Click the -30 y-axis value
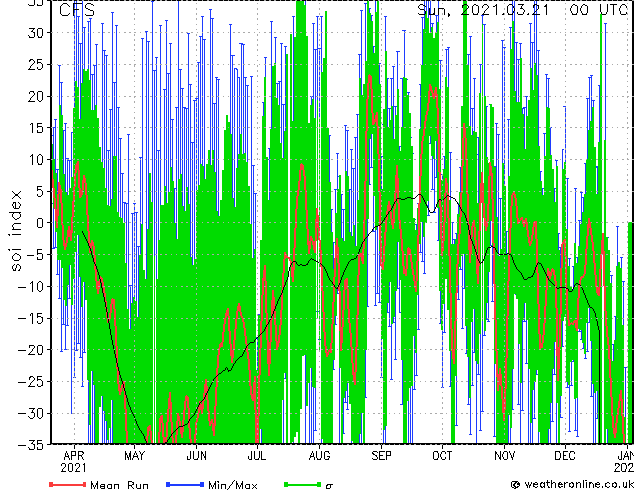The height and width of the screenshot is (490, 634). (33, 414)
